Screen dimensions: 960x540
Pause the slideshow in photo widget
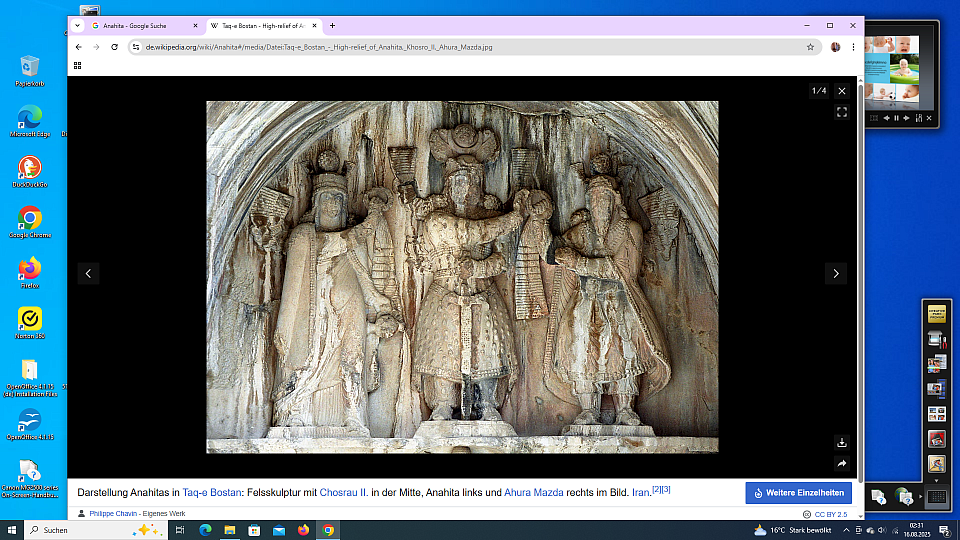896,118
